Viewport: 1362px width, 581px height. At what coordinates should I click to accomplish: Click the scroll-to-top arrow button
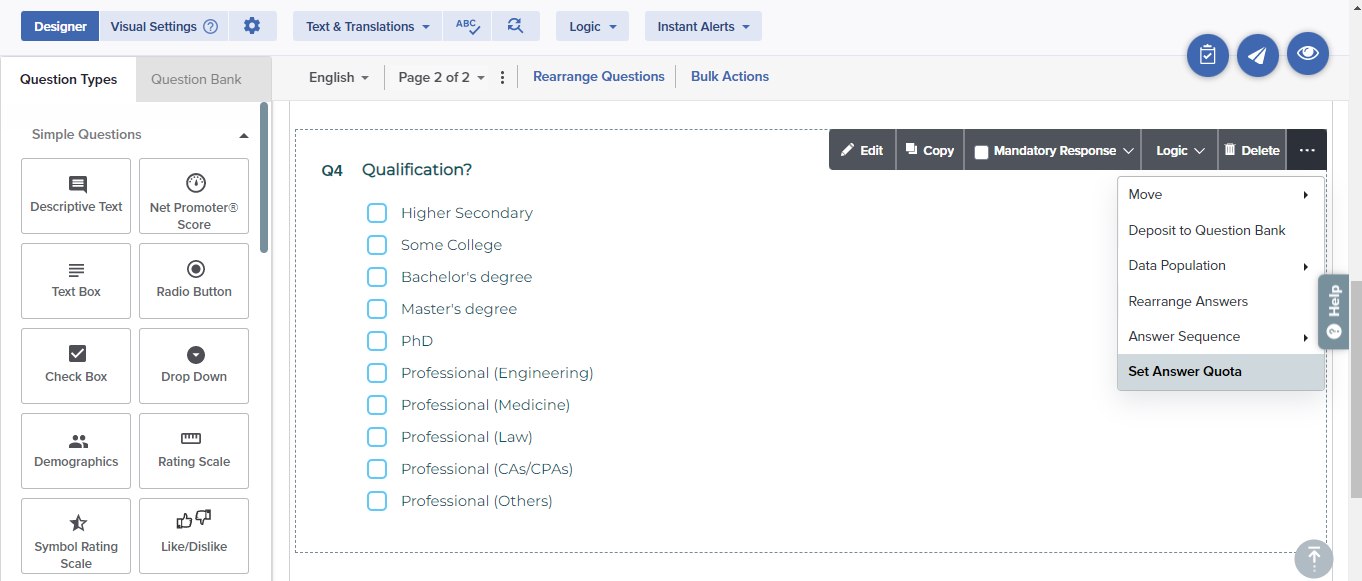click(1313, 558)
